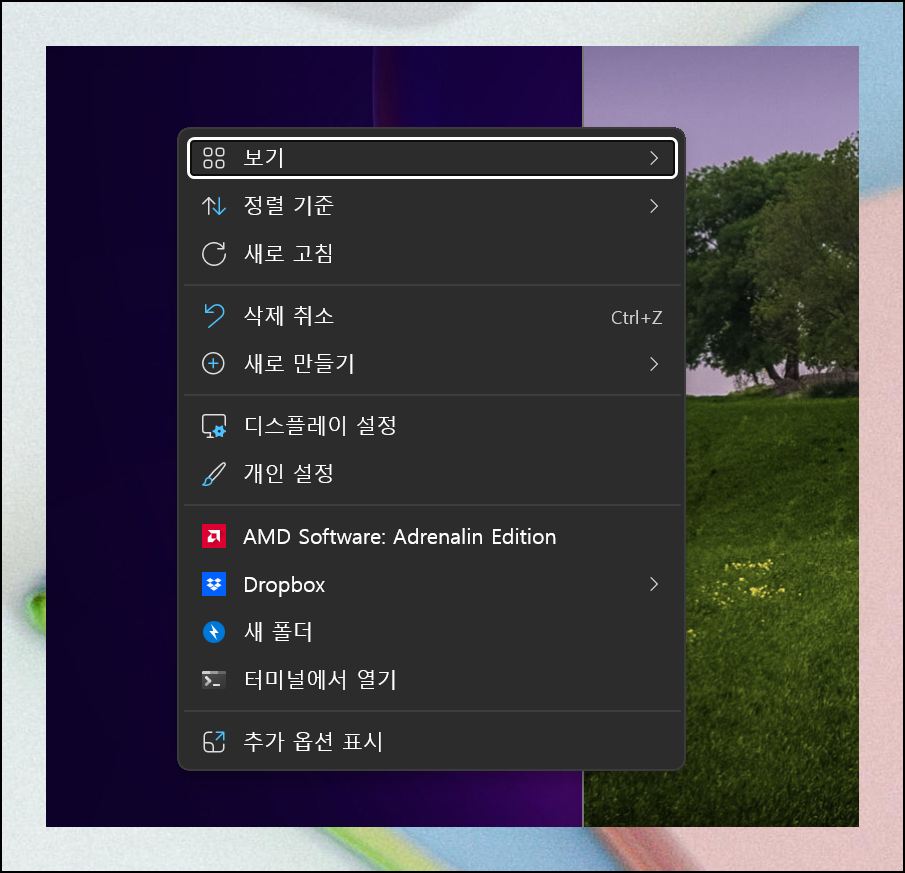Image resolution: width=905 pixels, height=873 pixels.
Task: Open the 새로 만들기 menu entry
Action: [x=432, y=364]
